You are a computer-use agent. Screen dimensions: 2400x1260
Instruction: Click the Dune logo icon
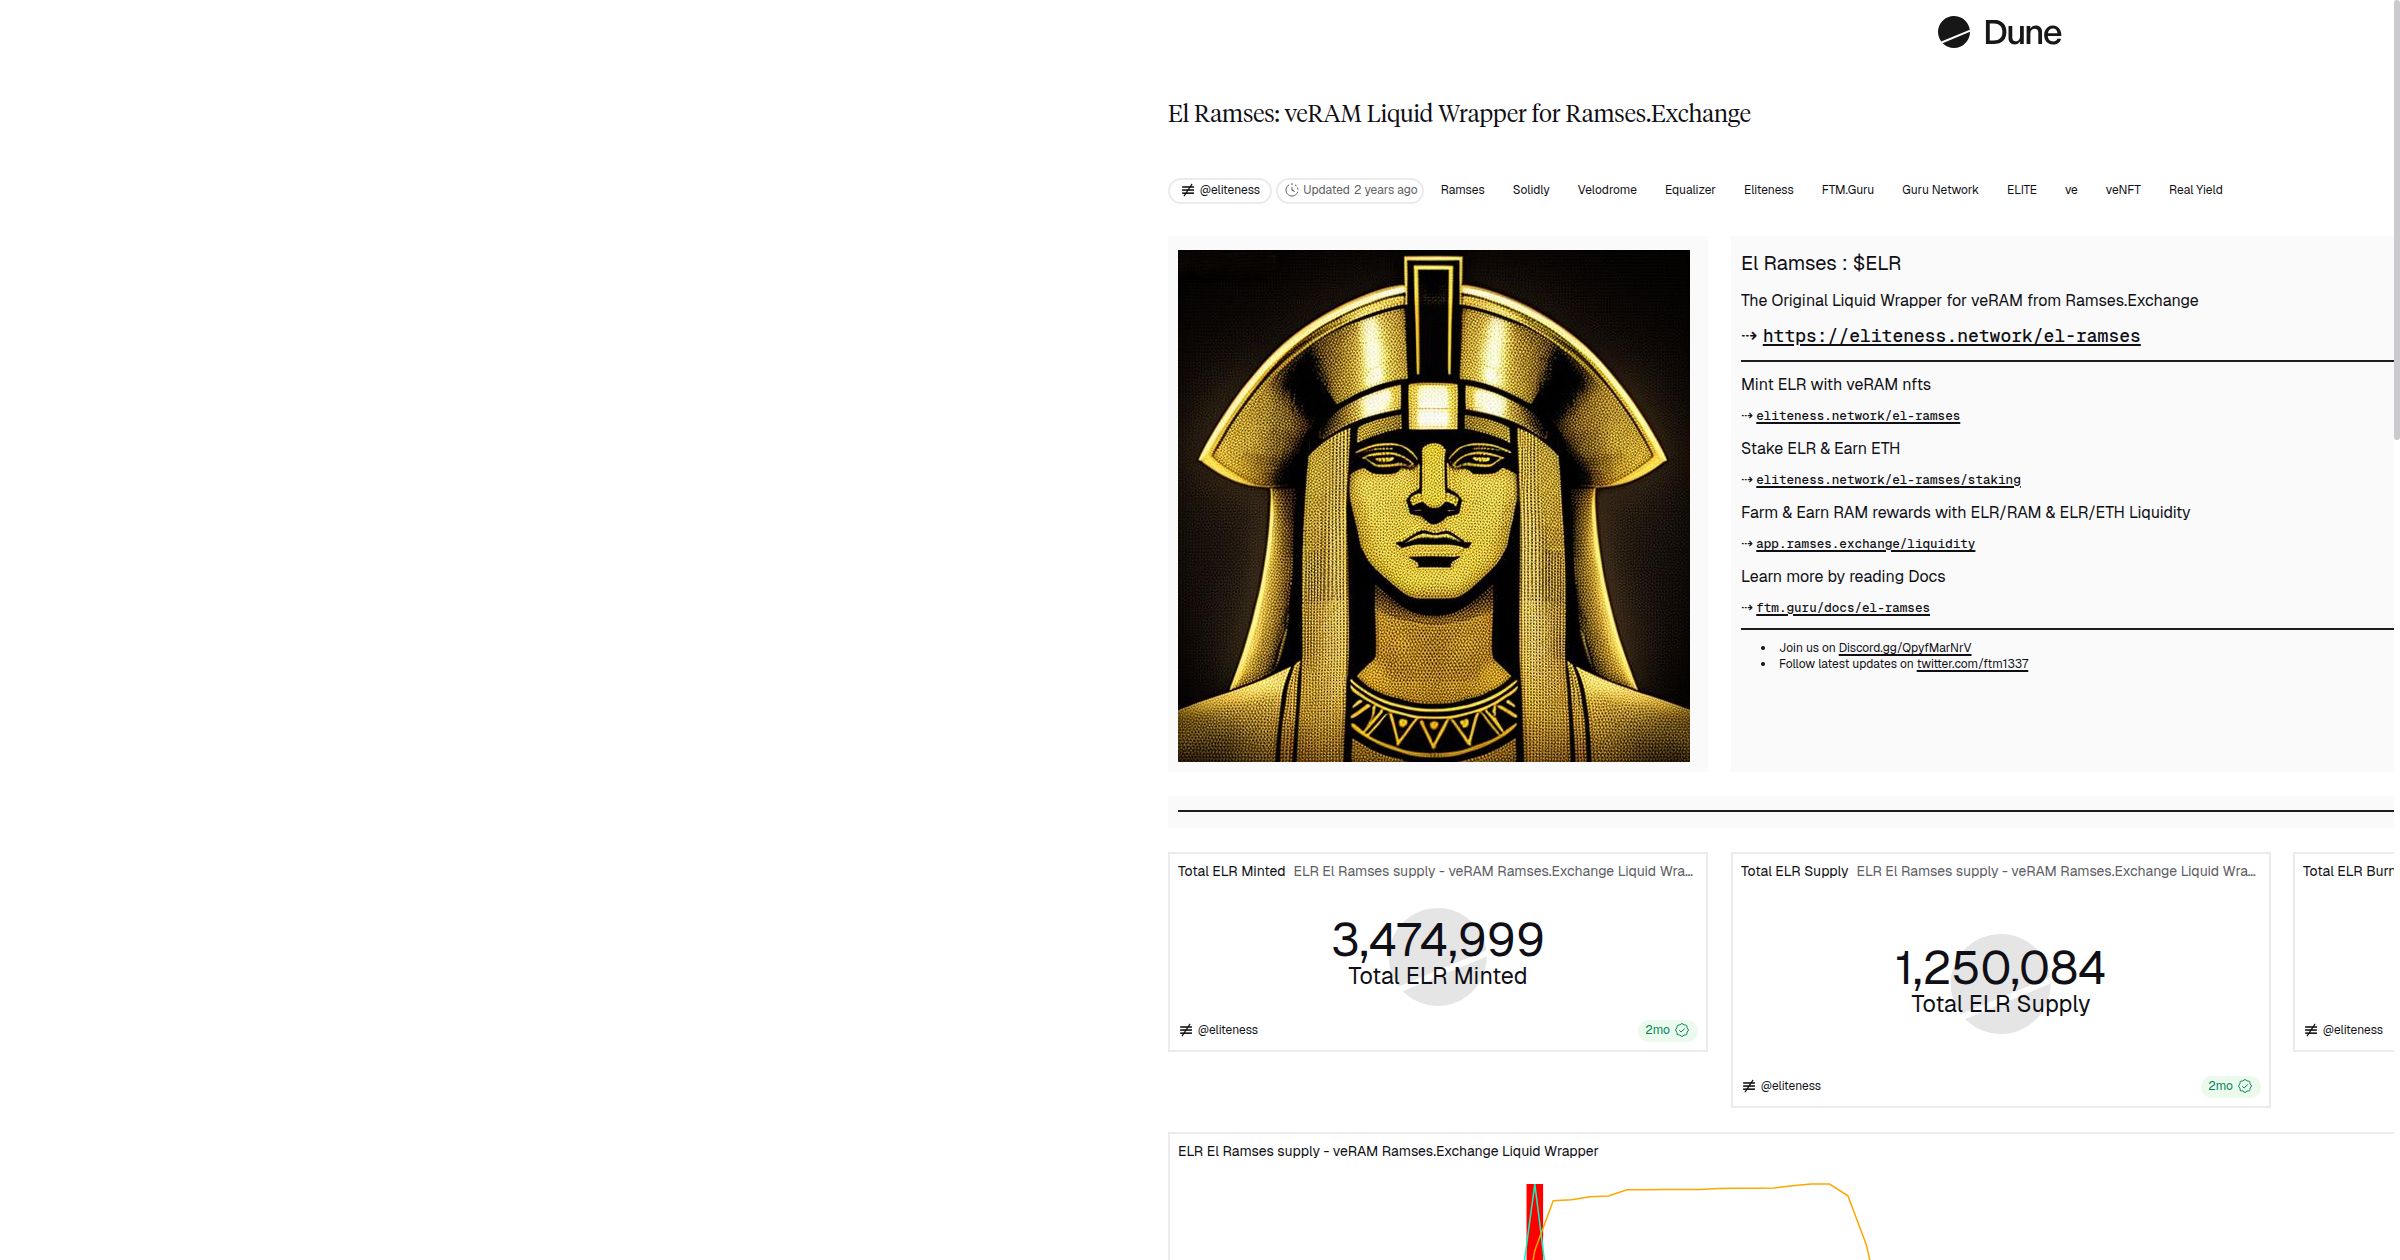pyautogui.click(x=1953, y=32)
